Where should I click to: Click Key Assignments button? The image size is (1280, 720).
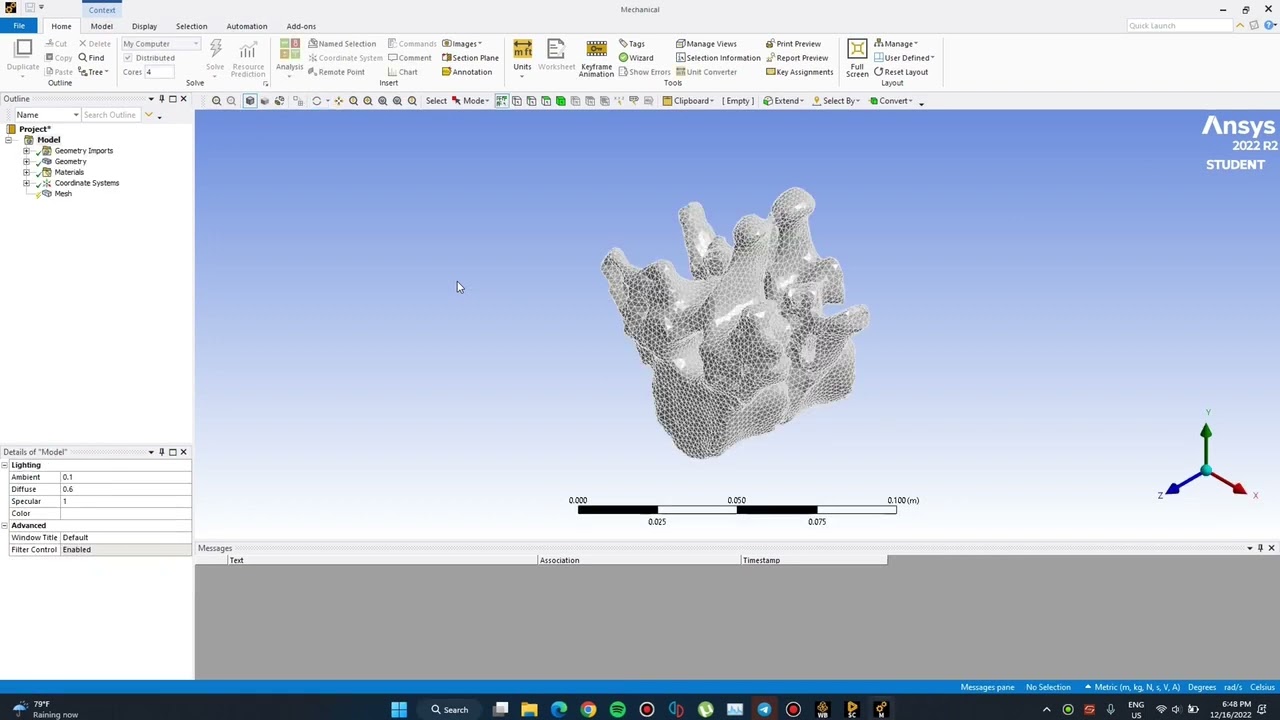tap(799, 72)
